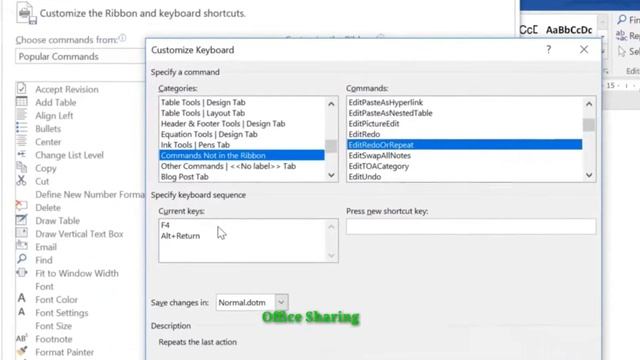Click inside Press new shortcut key field

pos(471,227)
